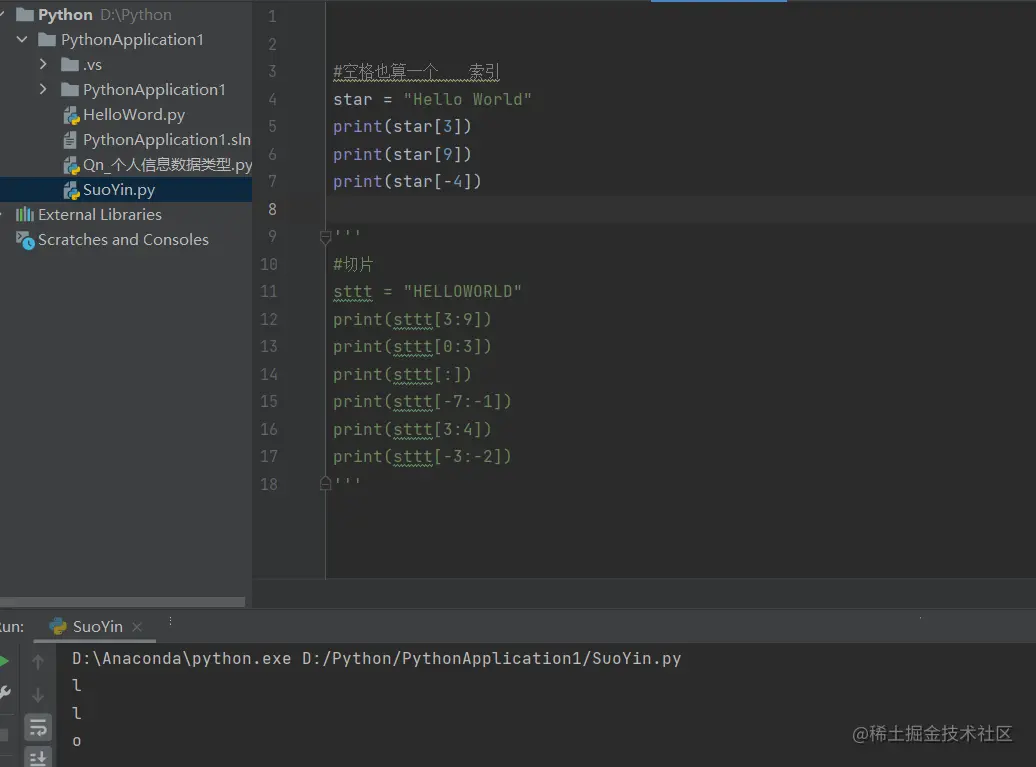Click the print(star[-4]) code line
Screen dimensions: 1036x767
coord(407,182)
